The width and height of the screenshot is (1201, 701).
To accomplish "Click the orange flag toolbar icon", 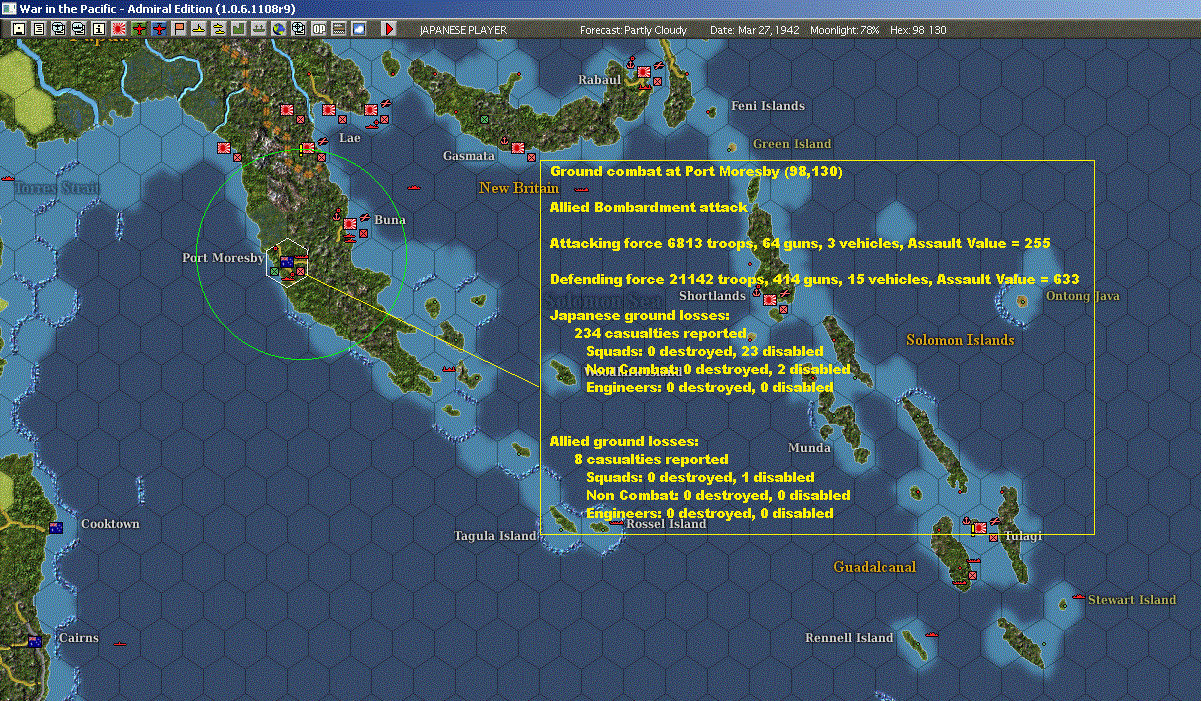I will [x=179, y=29].
